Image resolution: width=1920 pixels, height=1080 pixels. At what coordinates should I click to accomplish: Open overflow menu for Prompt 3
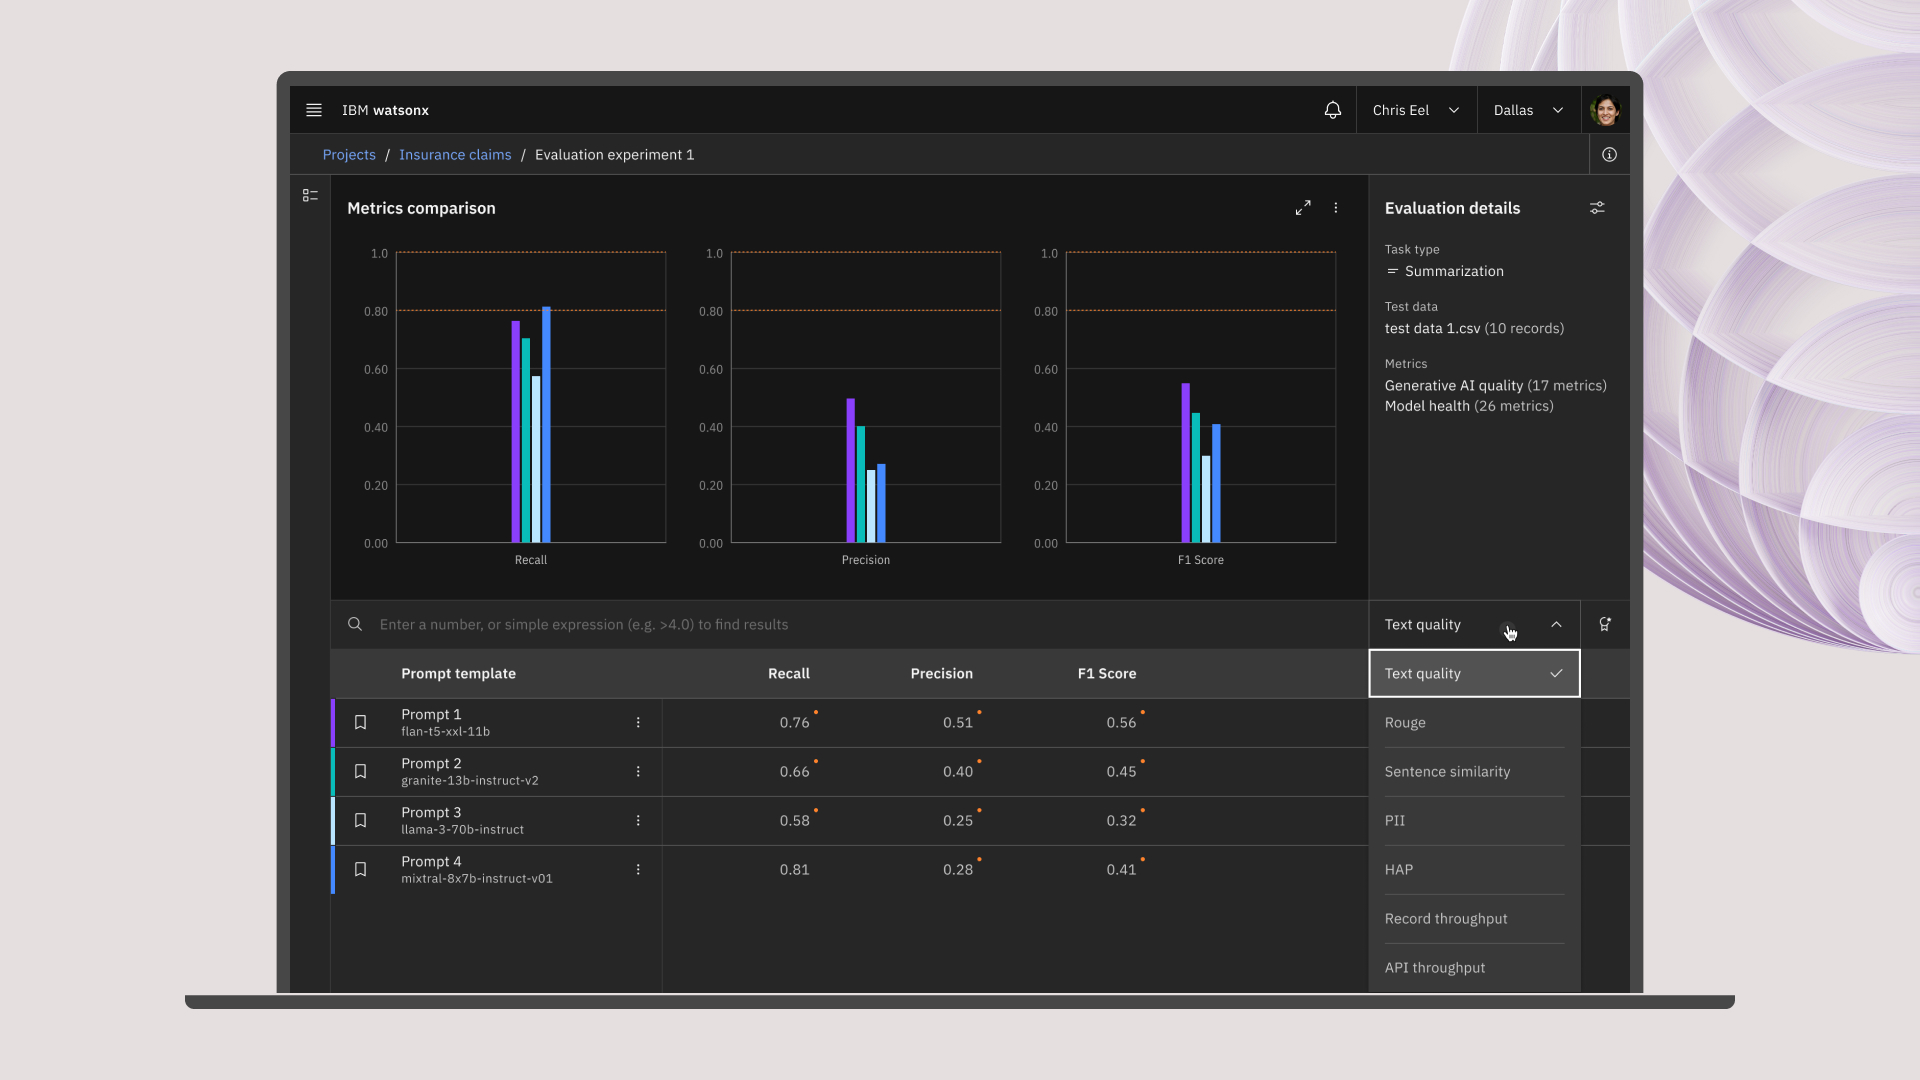pyautogui.click(x=638, y=821)
